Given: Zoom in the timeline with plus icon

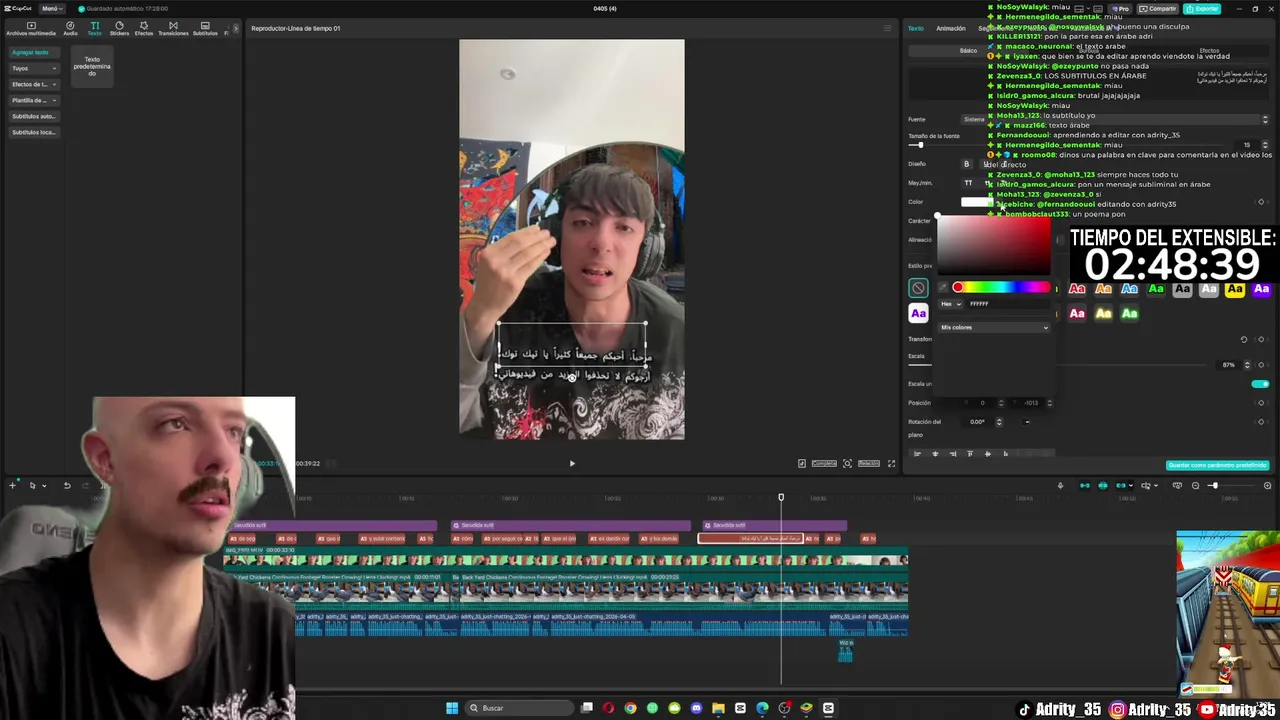Looking at the screenshot, I should [1267, 486].
